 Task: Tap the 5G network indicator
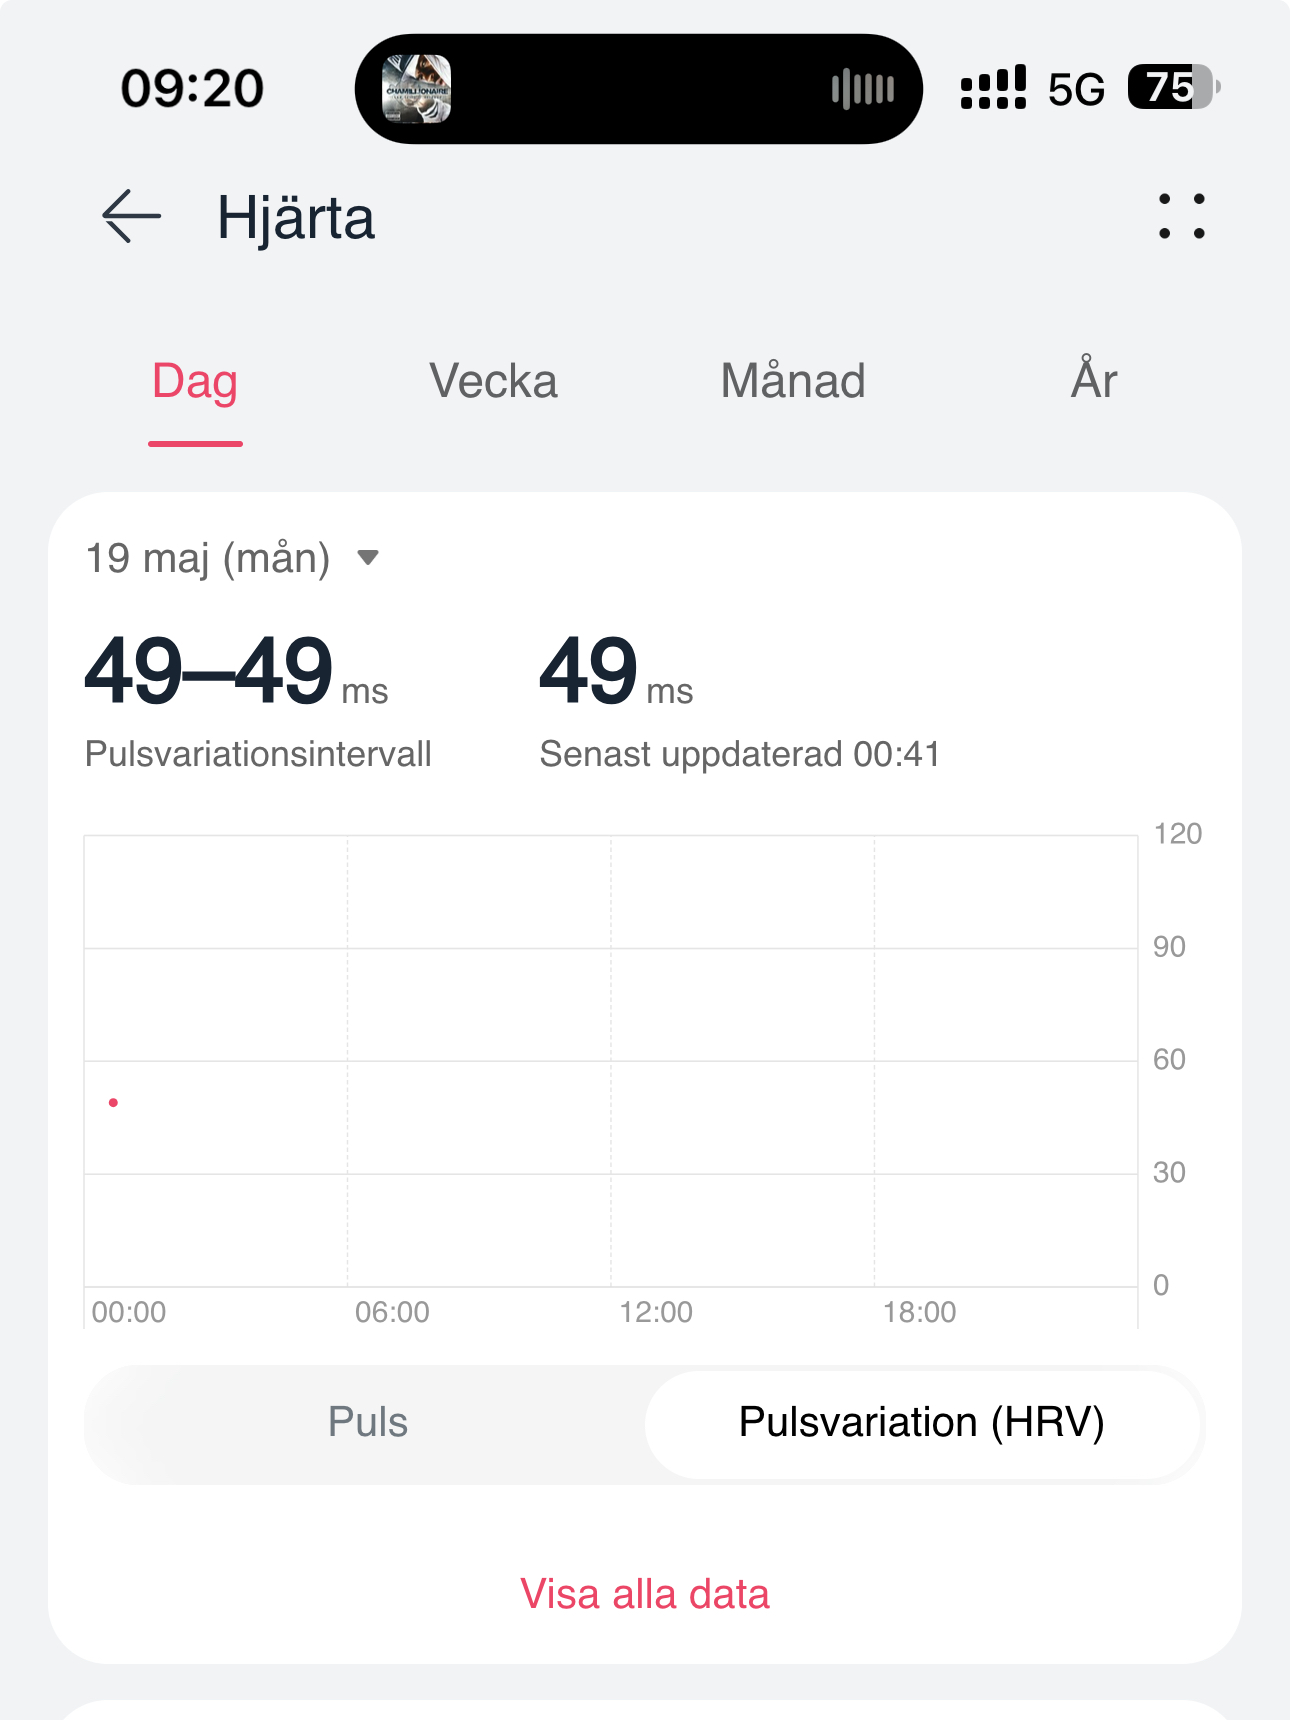point(1076,90)
